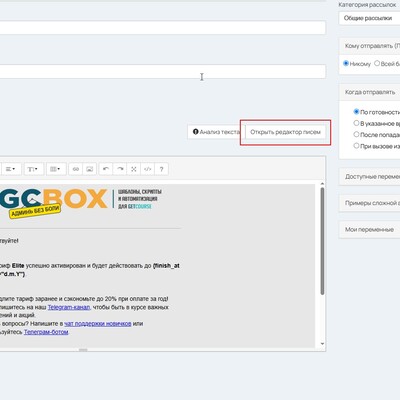Viewport: 400px width, 400px height.
Task: Select По готовности send option
Action: coord(356,112)
